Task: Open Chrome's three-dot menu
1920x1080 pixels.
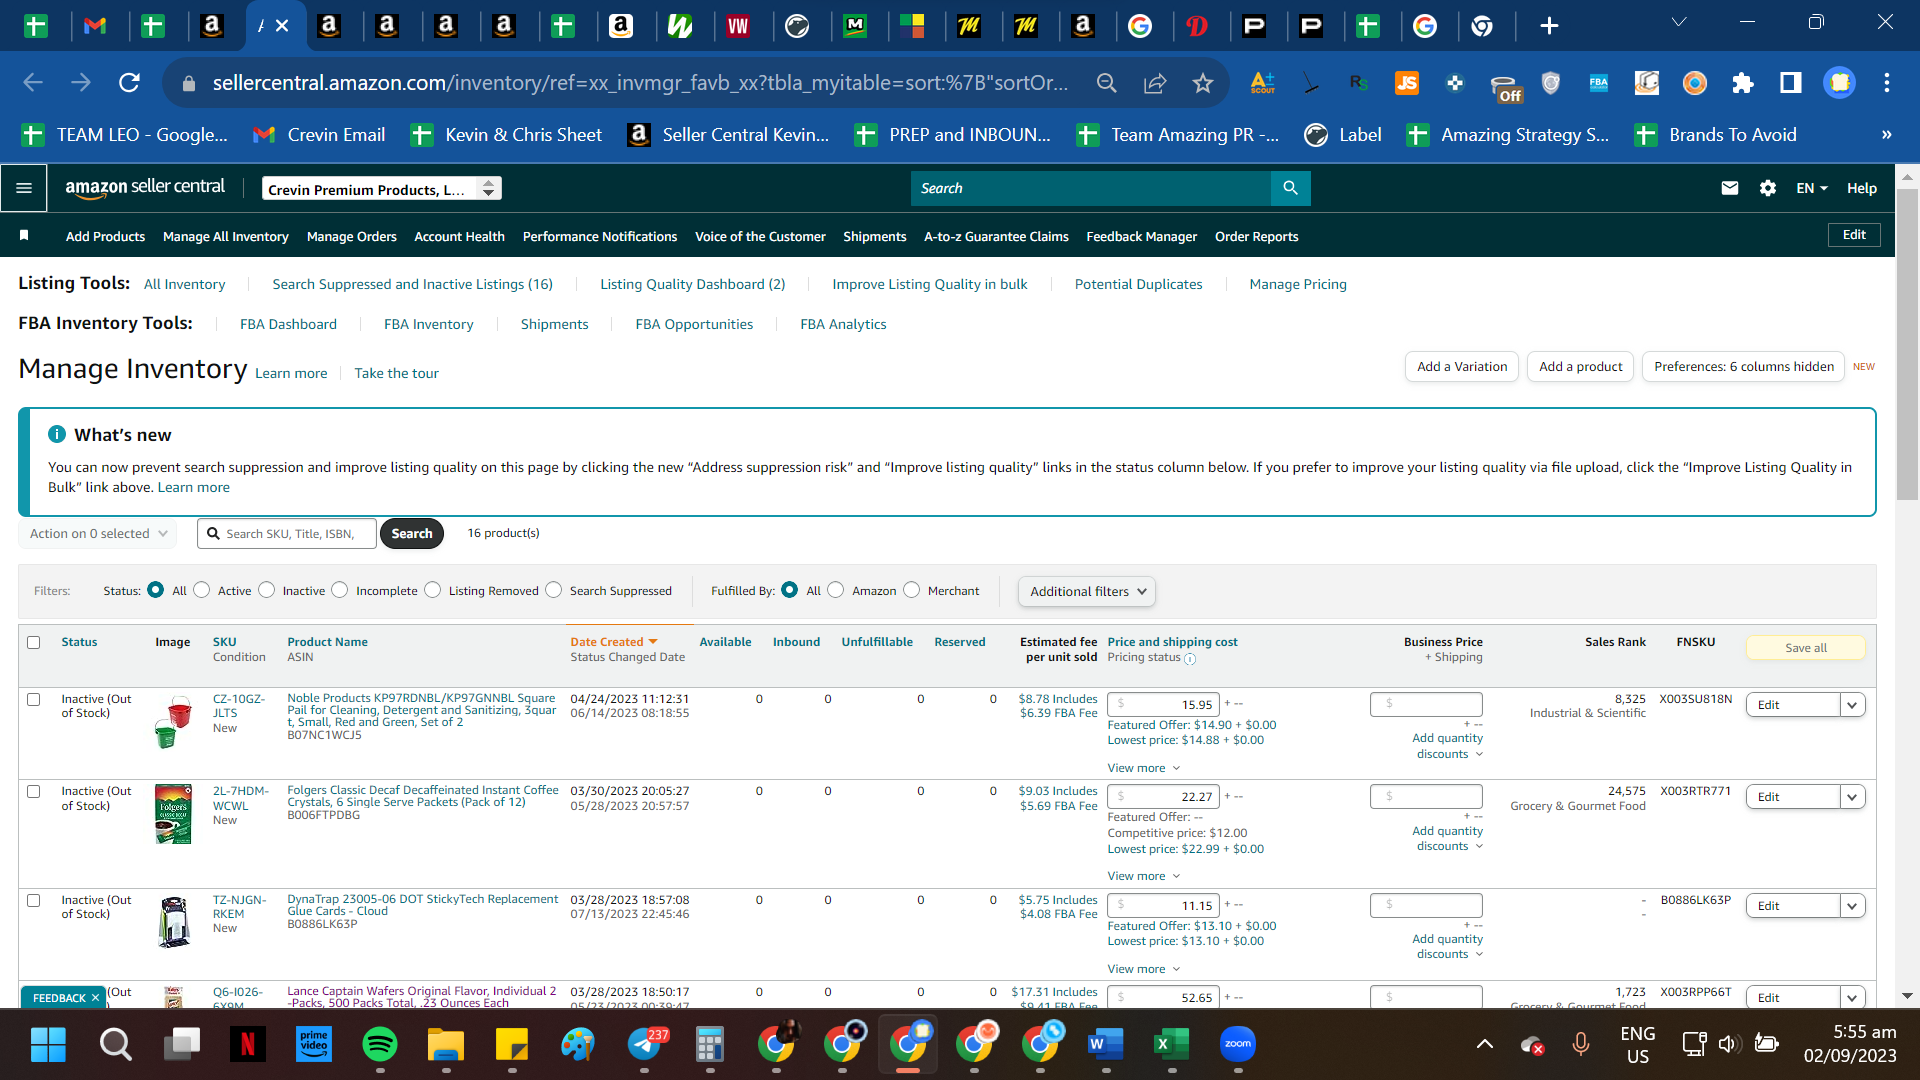Action: coord(1886,83)
